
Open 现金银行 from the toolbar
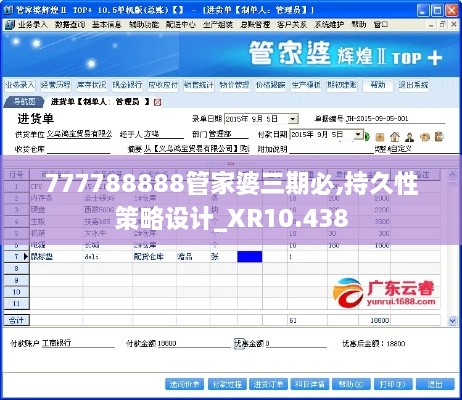[127, 85]
